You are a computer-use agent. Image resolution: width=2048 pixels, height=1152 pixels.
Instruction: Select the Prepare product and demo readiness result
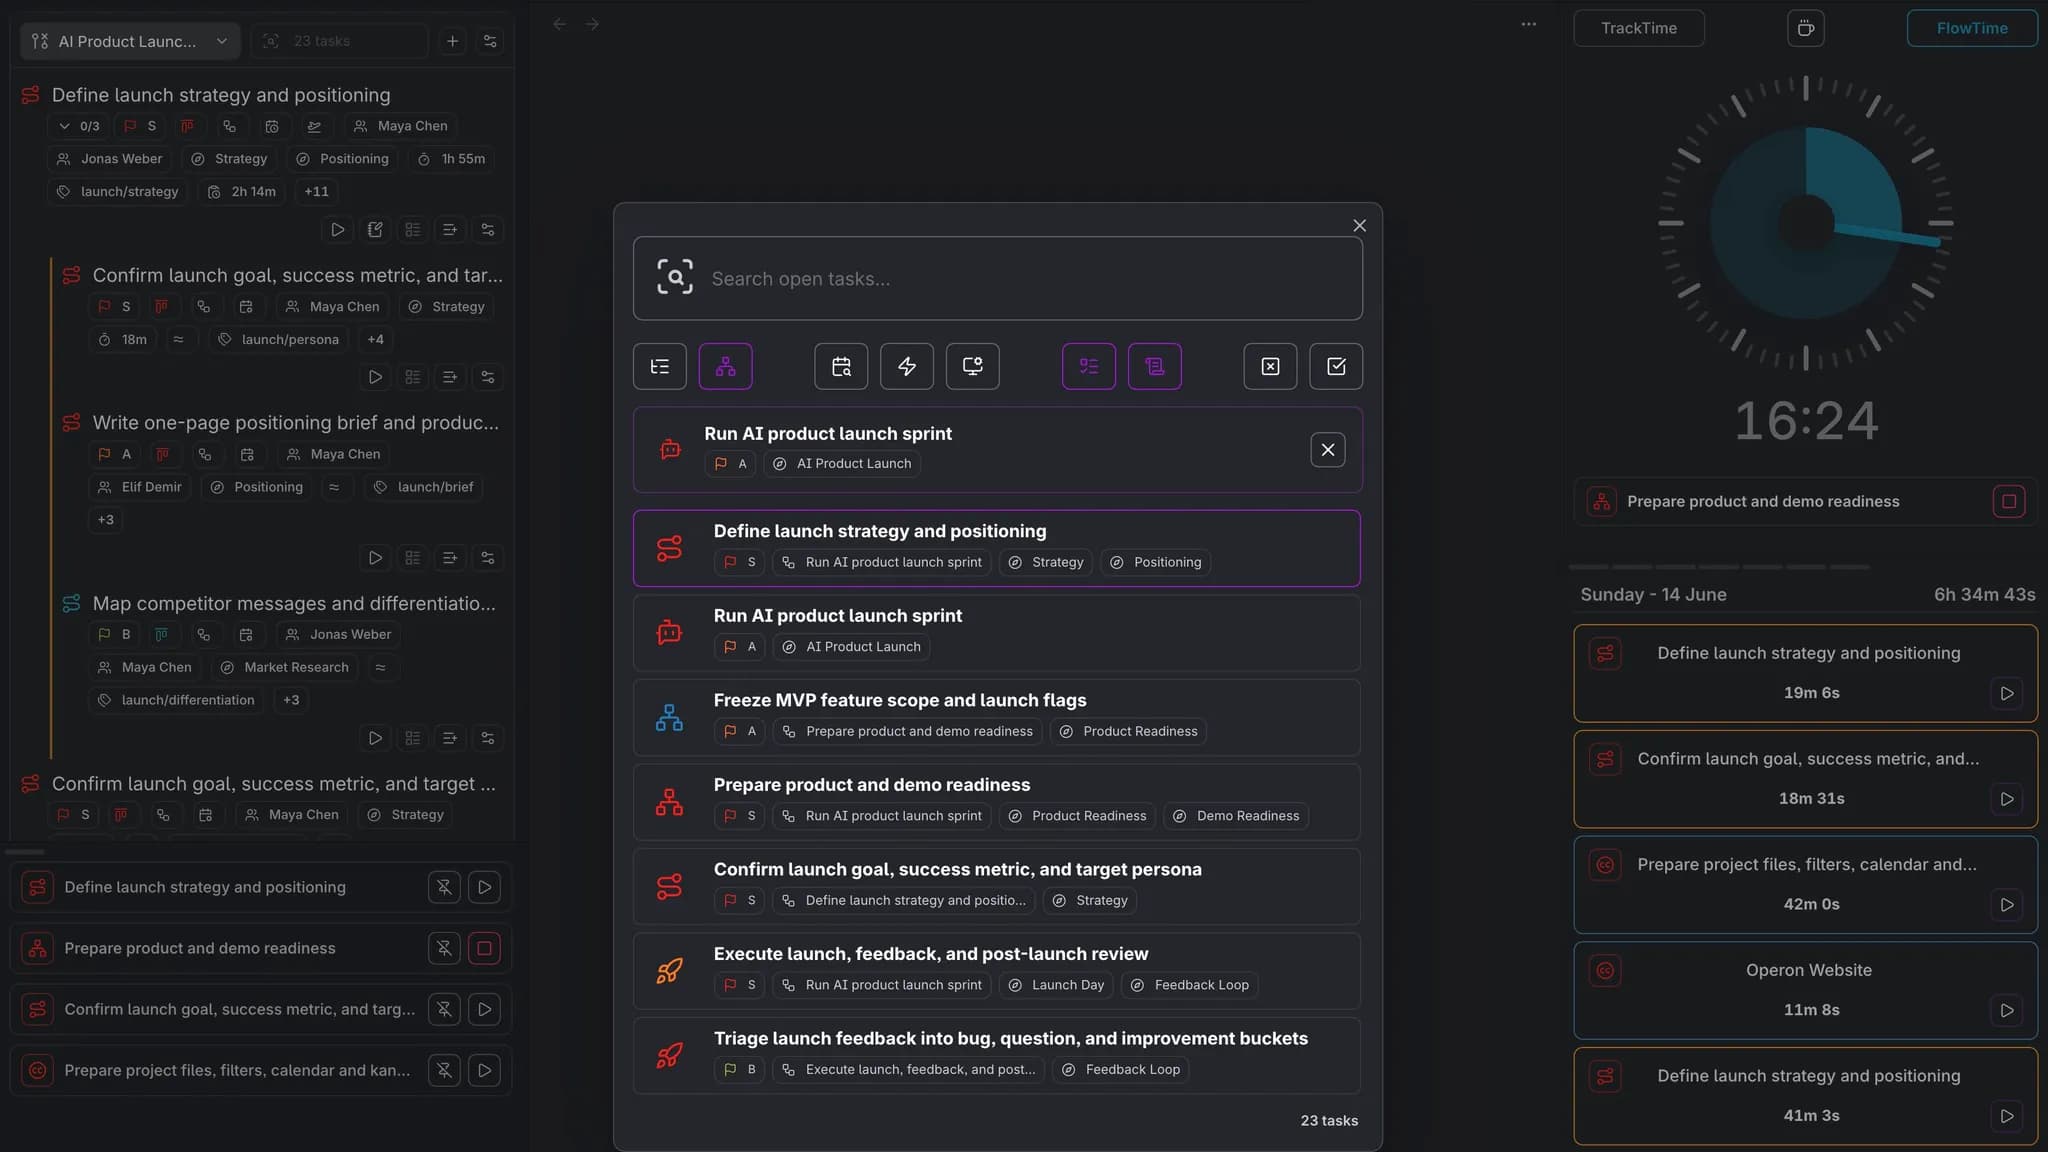click(997, 802)
